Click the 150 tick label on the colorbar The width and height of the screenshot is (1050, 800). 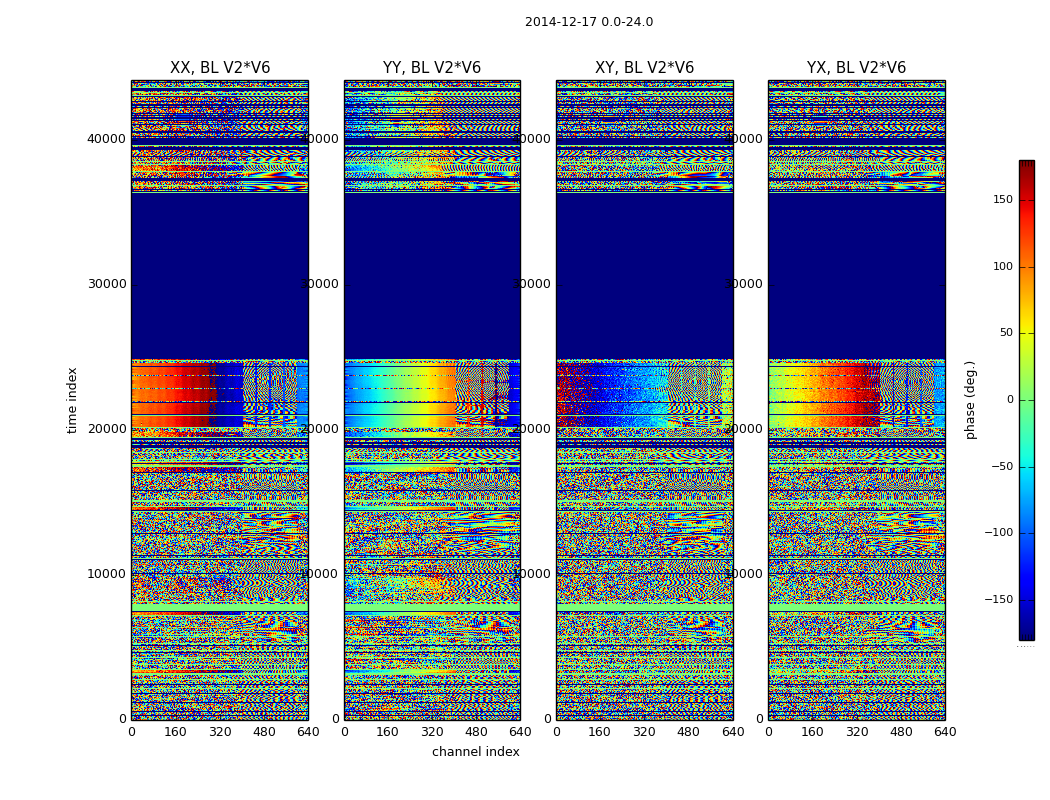1003,199
